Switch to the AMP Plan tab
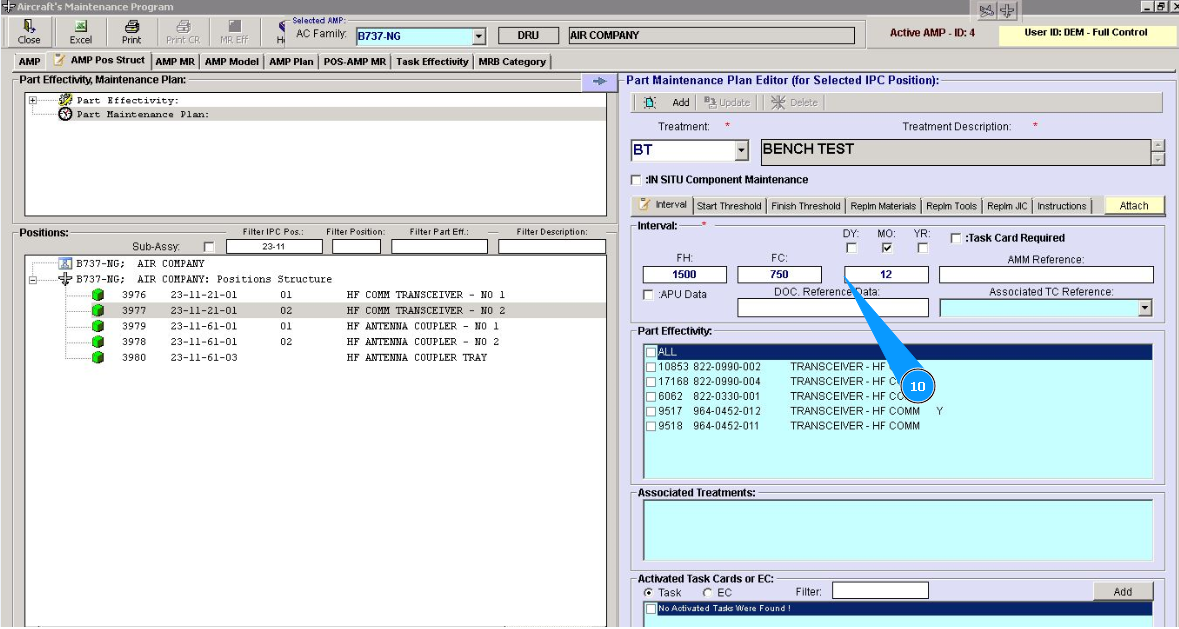 [x=291, y=62]
